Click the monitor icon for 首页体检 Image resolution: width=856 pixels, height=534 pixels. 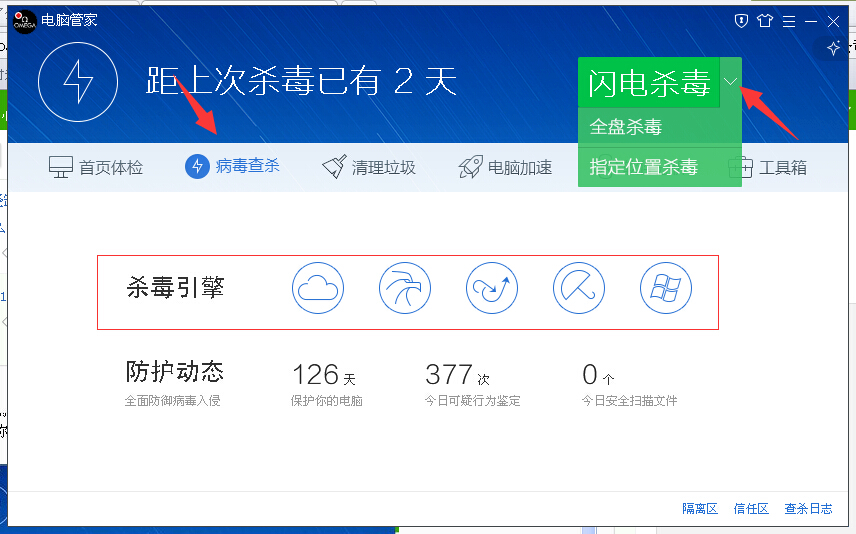point(61,167)
